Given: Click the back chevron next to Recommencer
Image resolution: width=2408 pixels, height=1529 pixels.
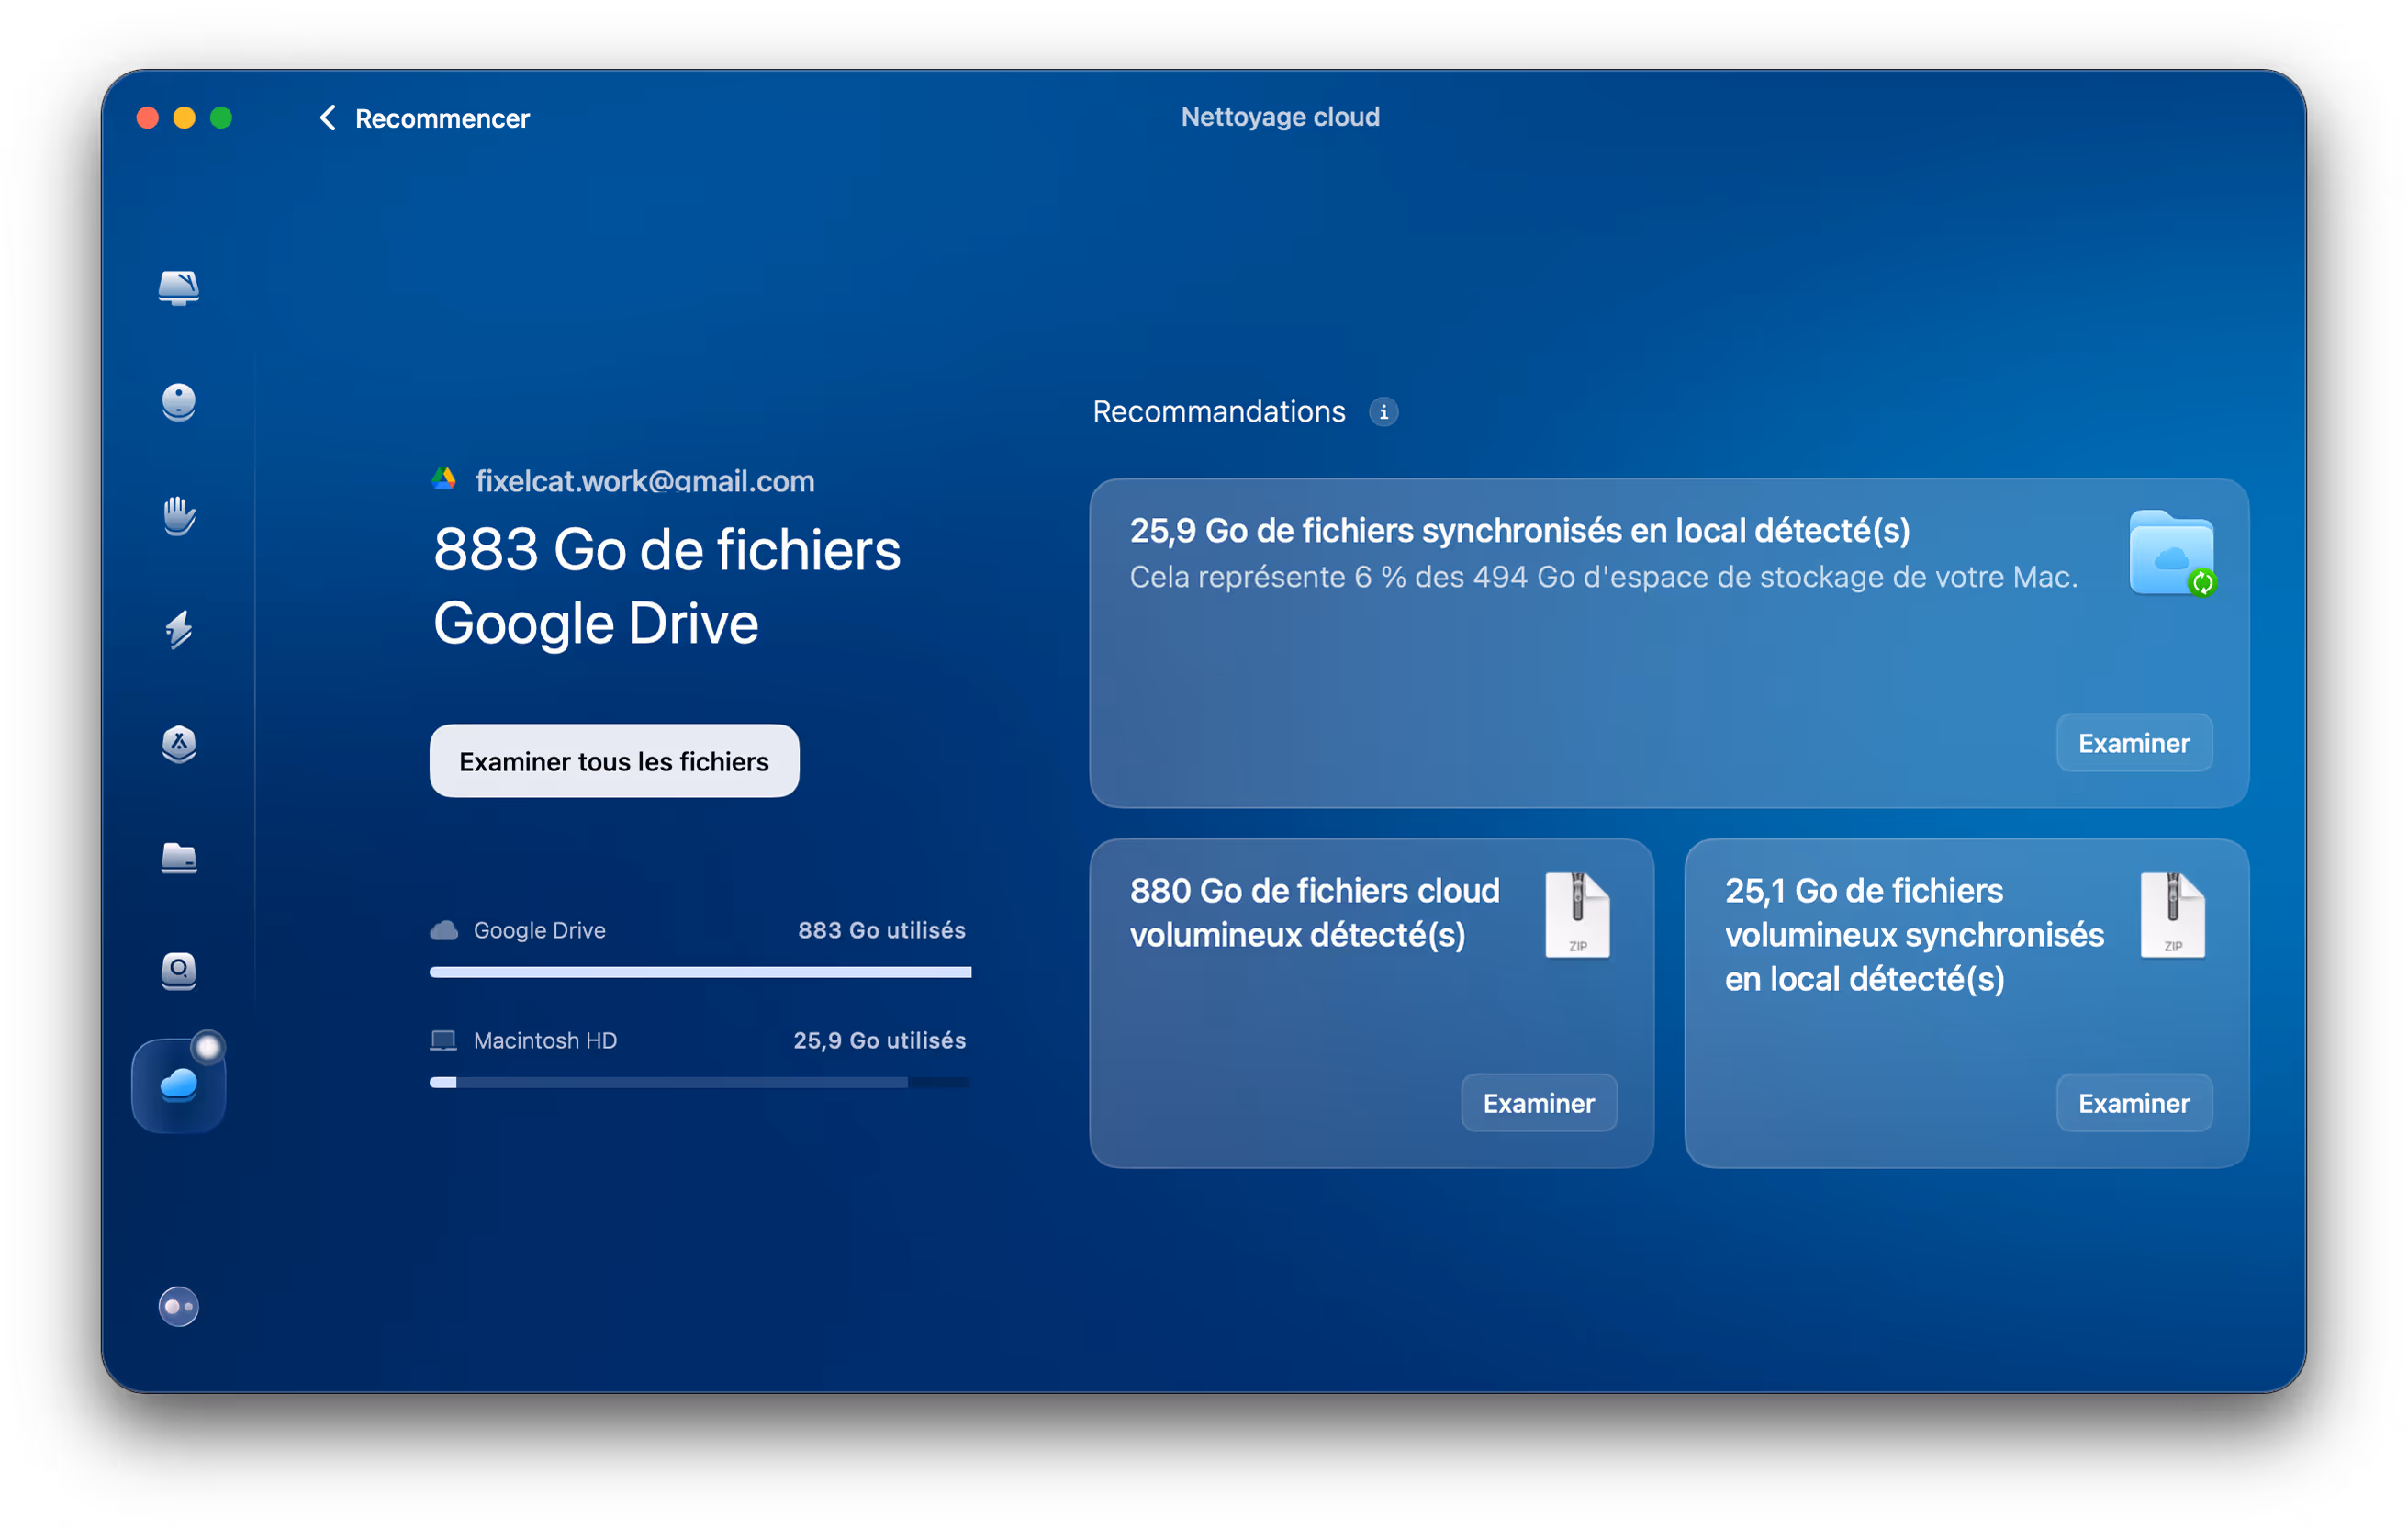Looking at the screenshot, I should click(x=327, y=118).
